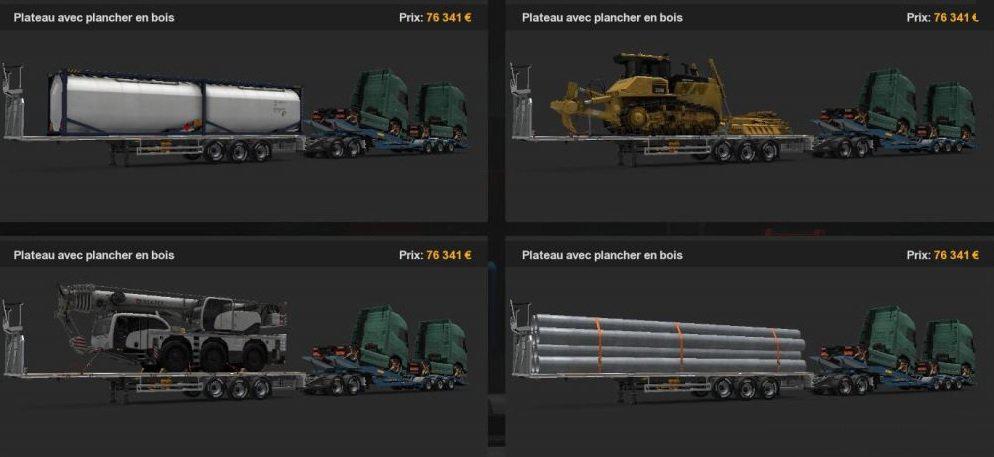Click trailer wheels under the tank container
Screen dimensions: 994x457
237,151
